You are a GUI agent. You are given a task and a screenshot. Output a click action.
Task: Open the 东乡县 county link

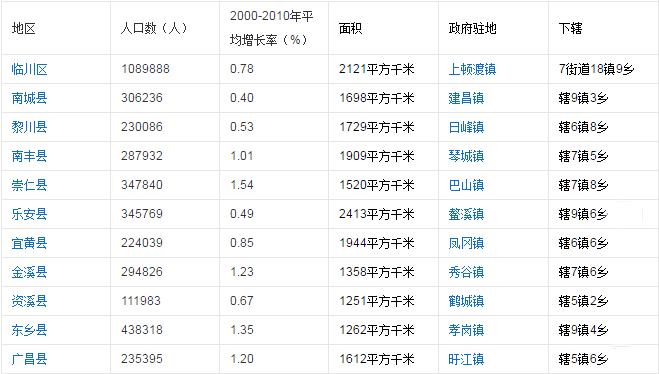pyautogui.click(x=29, y=330)
